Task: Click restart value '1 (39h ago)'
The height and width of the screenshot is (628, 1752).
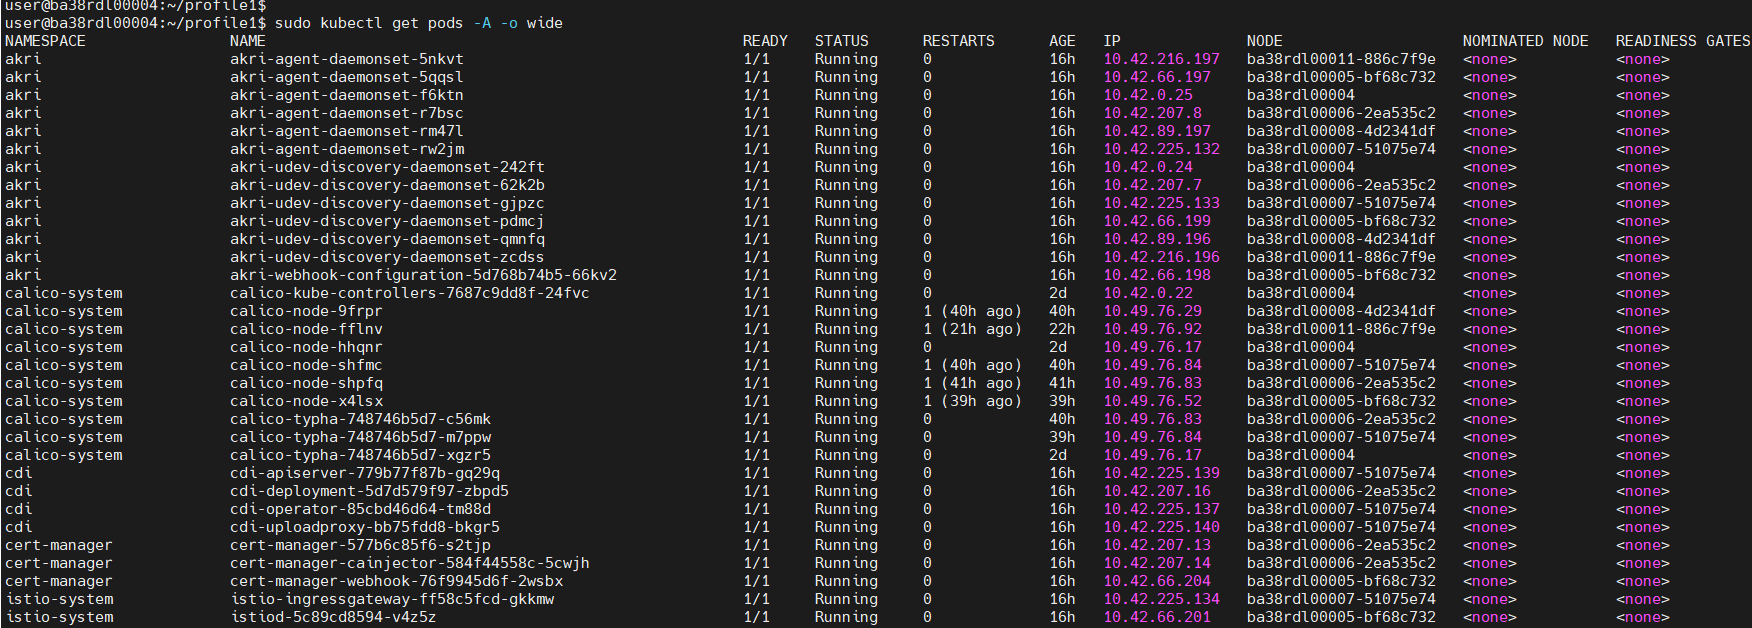Action: (973, 401)
